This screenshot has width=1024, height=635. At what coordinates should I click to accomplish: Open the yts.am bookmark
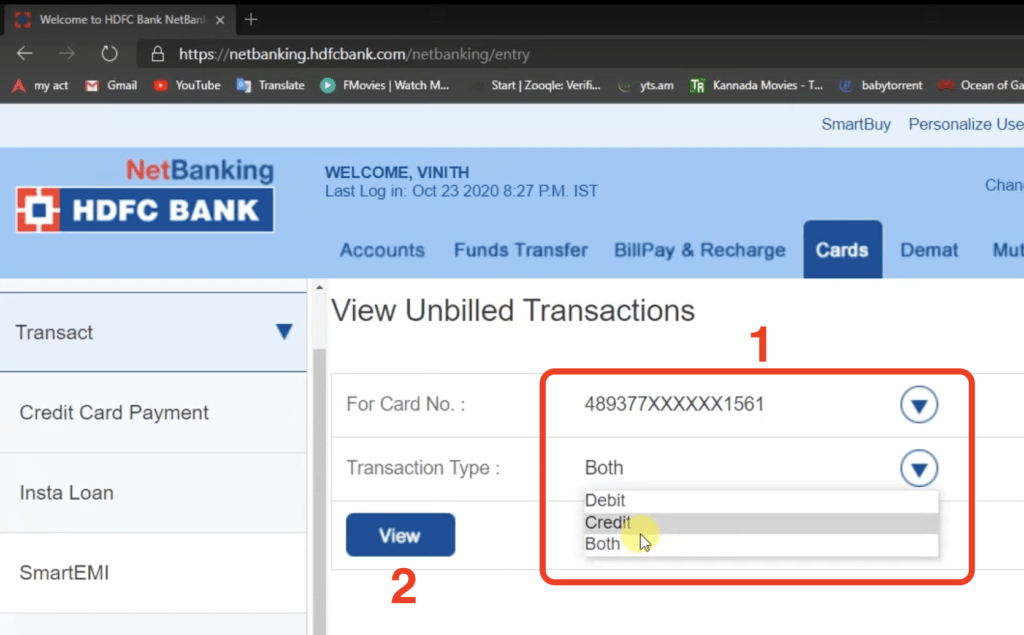click(x=647, y=85)
